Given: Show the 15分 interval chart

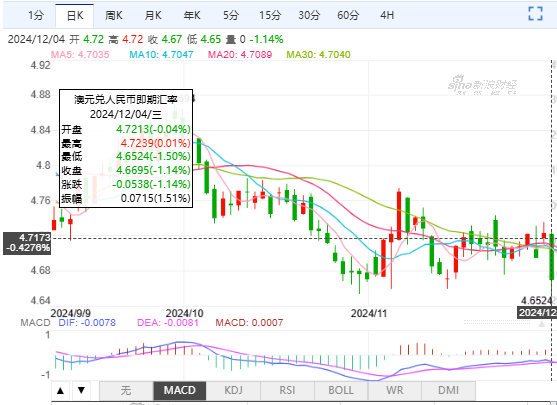Looking at the screenshot, I should pos(270,15).
